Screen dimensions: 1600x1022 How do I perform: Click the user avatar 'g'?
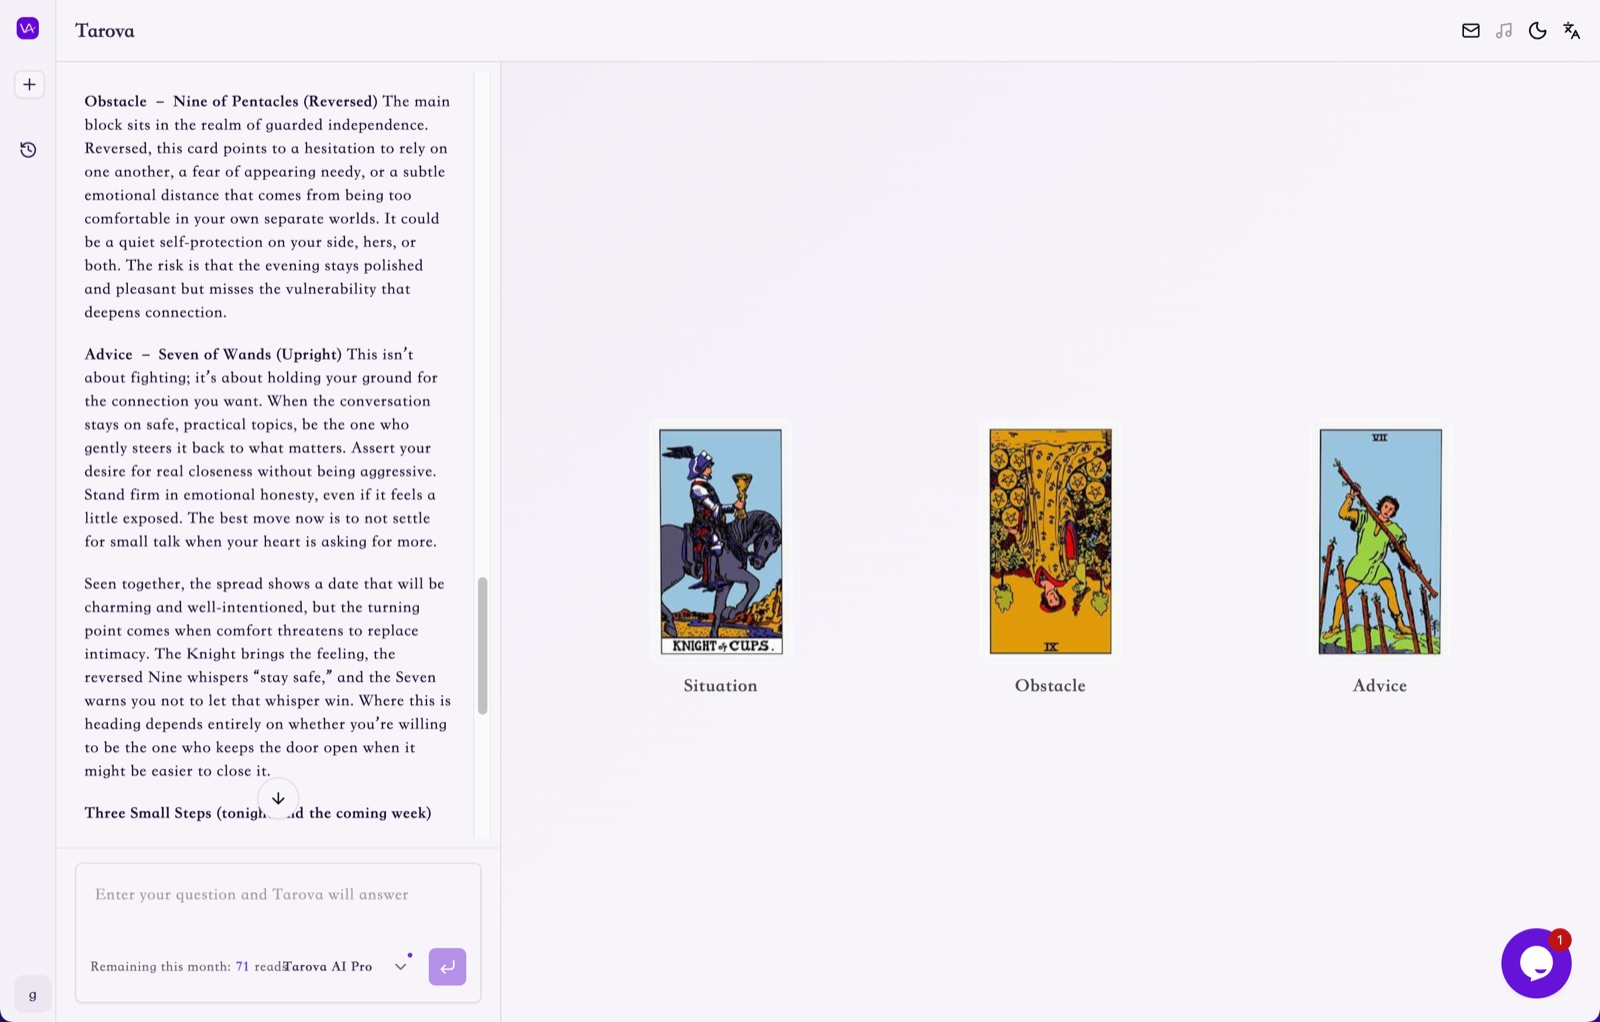(33, 994)
